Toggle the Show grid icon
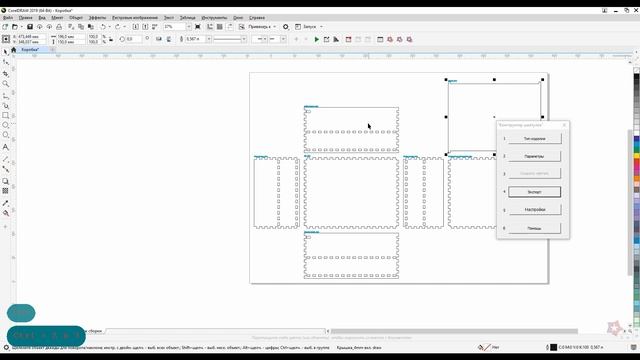Viewport: 640px width, 360px height. pyautogui.click(x=220, y=27)
